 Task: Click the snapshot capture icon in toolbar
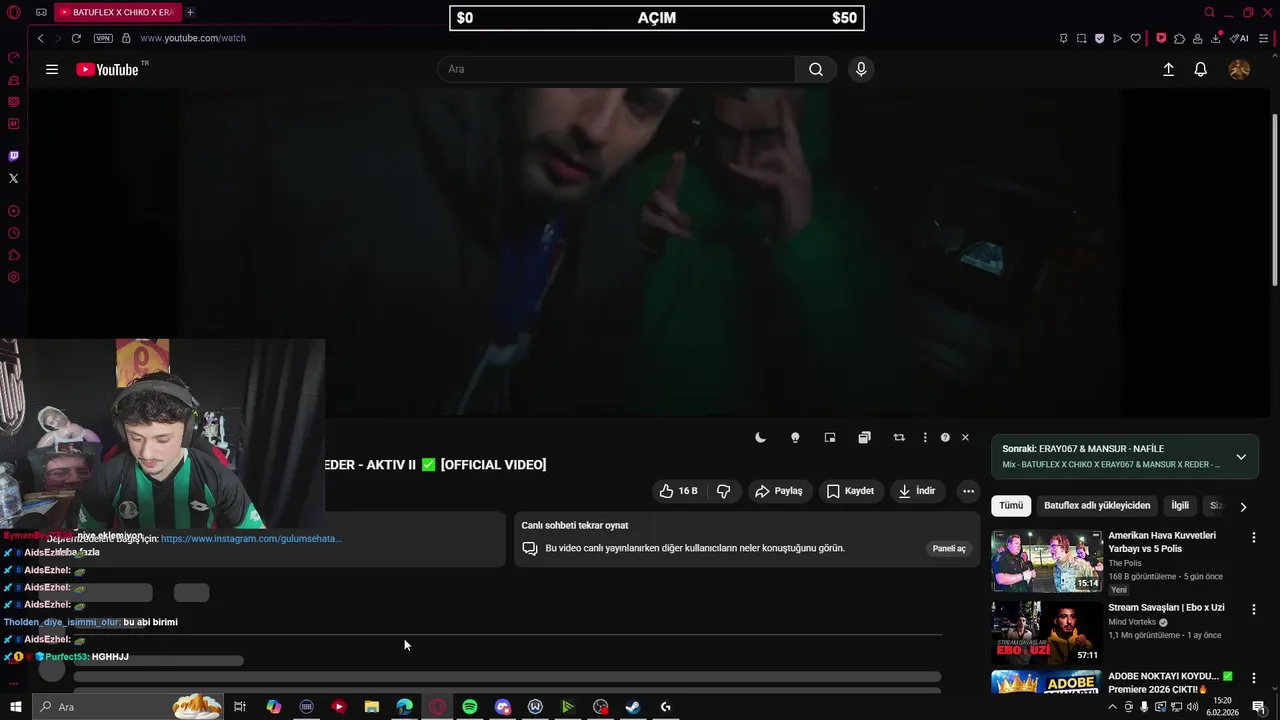click(x=1081, y=38)
